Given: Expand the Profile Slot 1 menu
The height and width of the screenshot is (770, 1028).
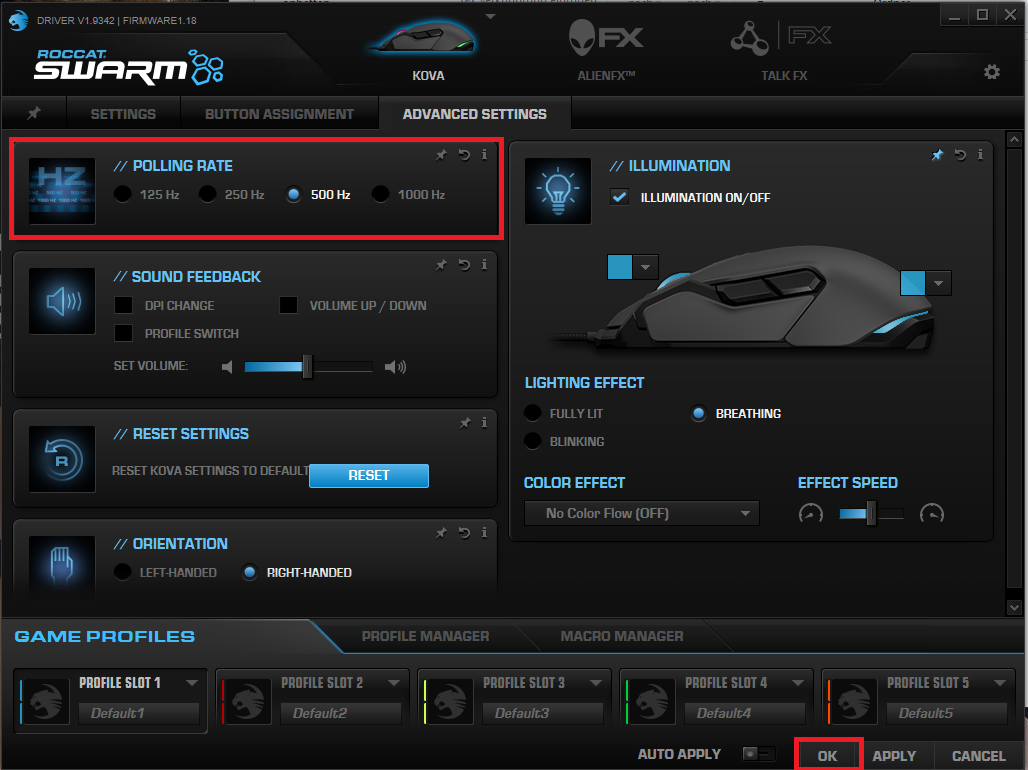Looking at the screenshot, I should tap(192, 683).
